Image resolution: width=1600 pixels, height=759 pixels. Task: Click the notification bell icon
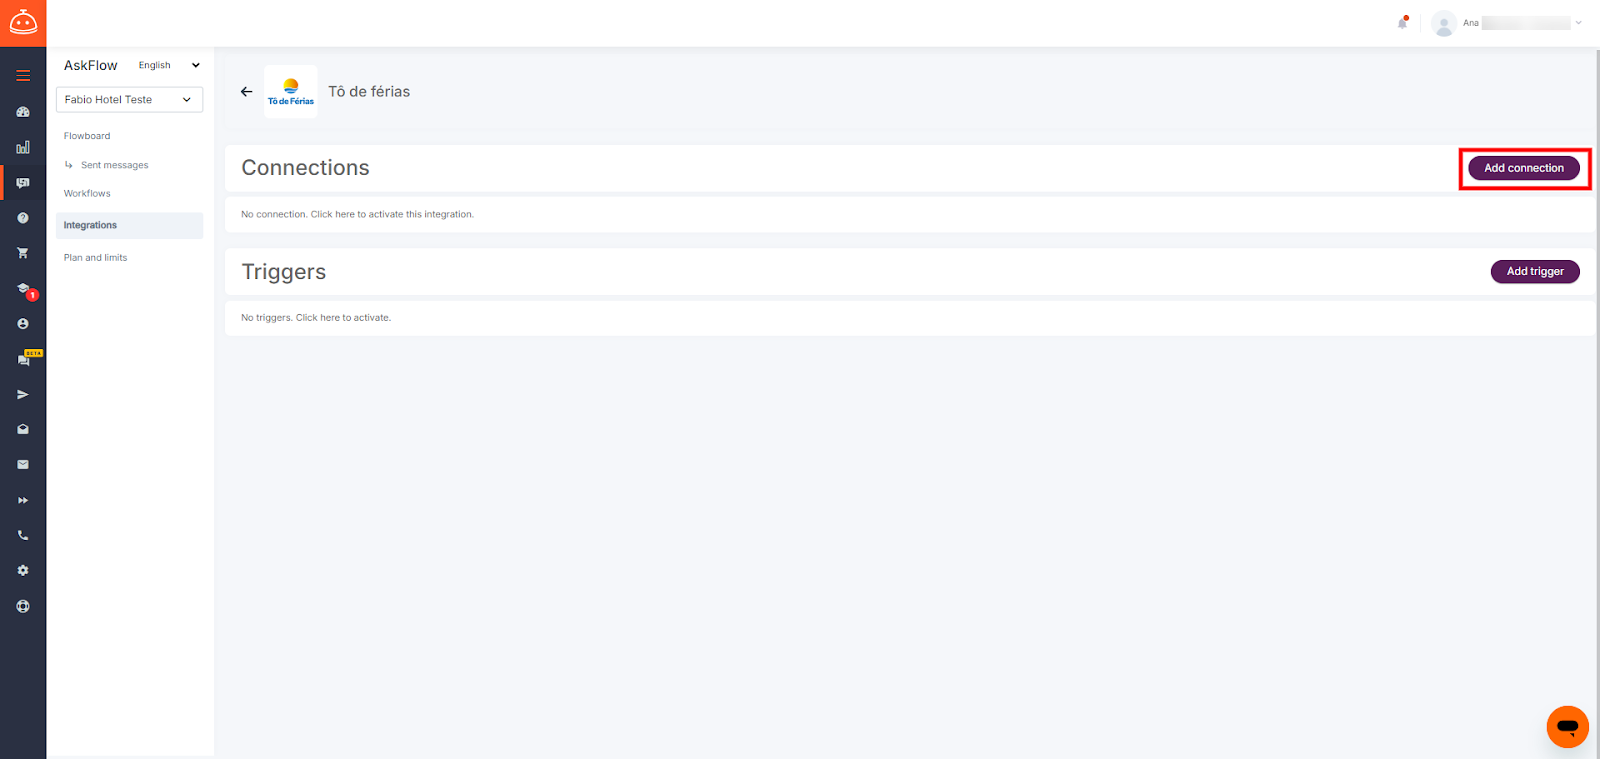pos(1403,22)
